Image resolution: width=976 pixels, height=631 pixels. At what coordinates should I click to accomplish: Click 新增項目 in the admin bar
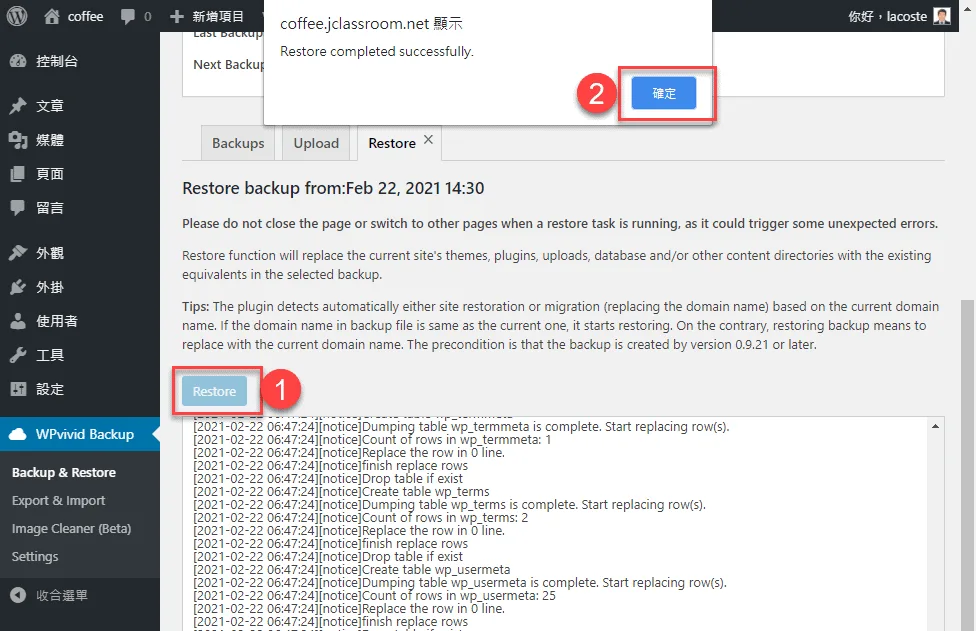[217, 16]
